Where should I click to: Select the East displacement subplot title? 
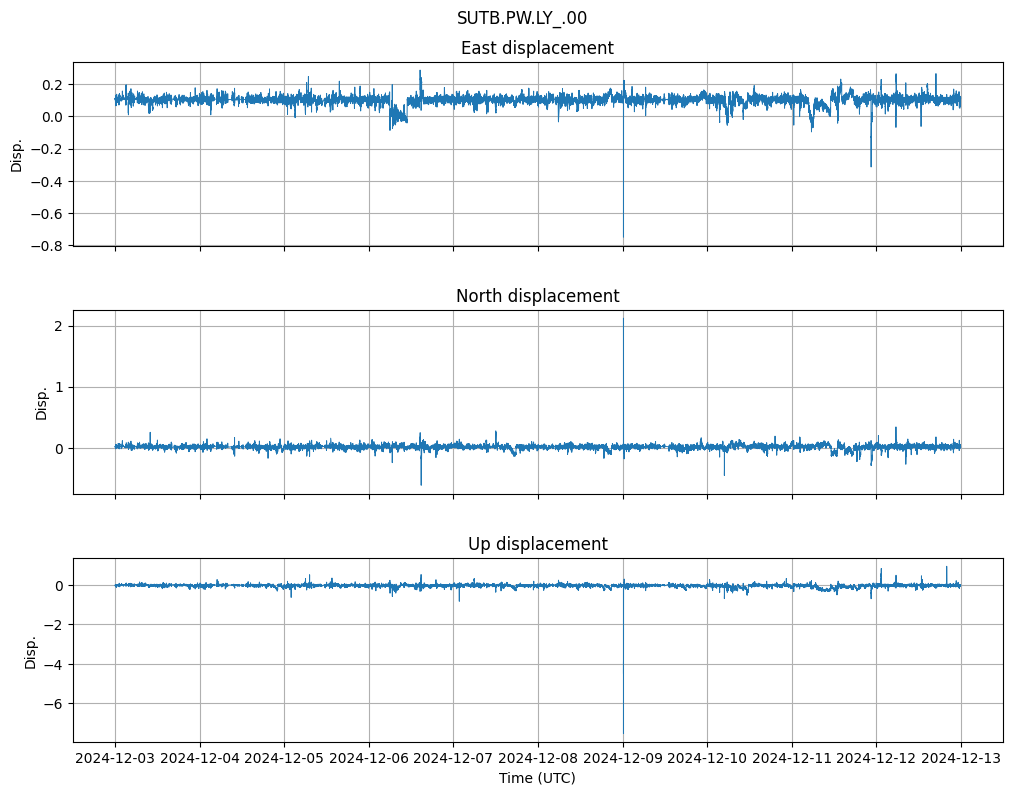(537, 48)
